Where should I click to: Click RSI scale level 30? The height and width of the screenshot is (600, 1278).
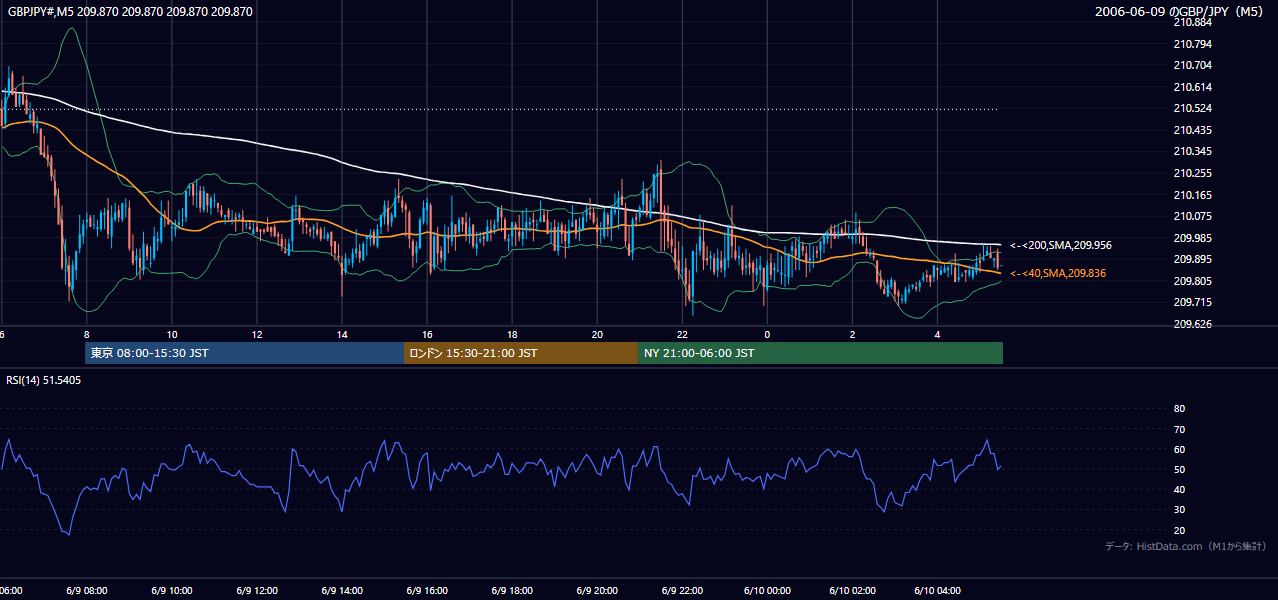tap(1179, 510)
